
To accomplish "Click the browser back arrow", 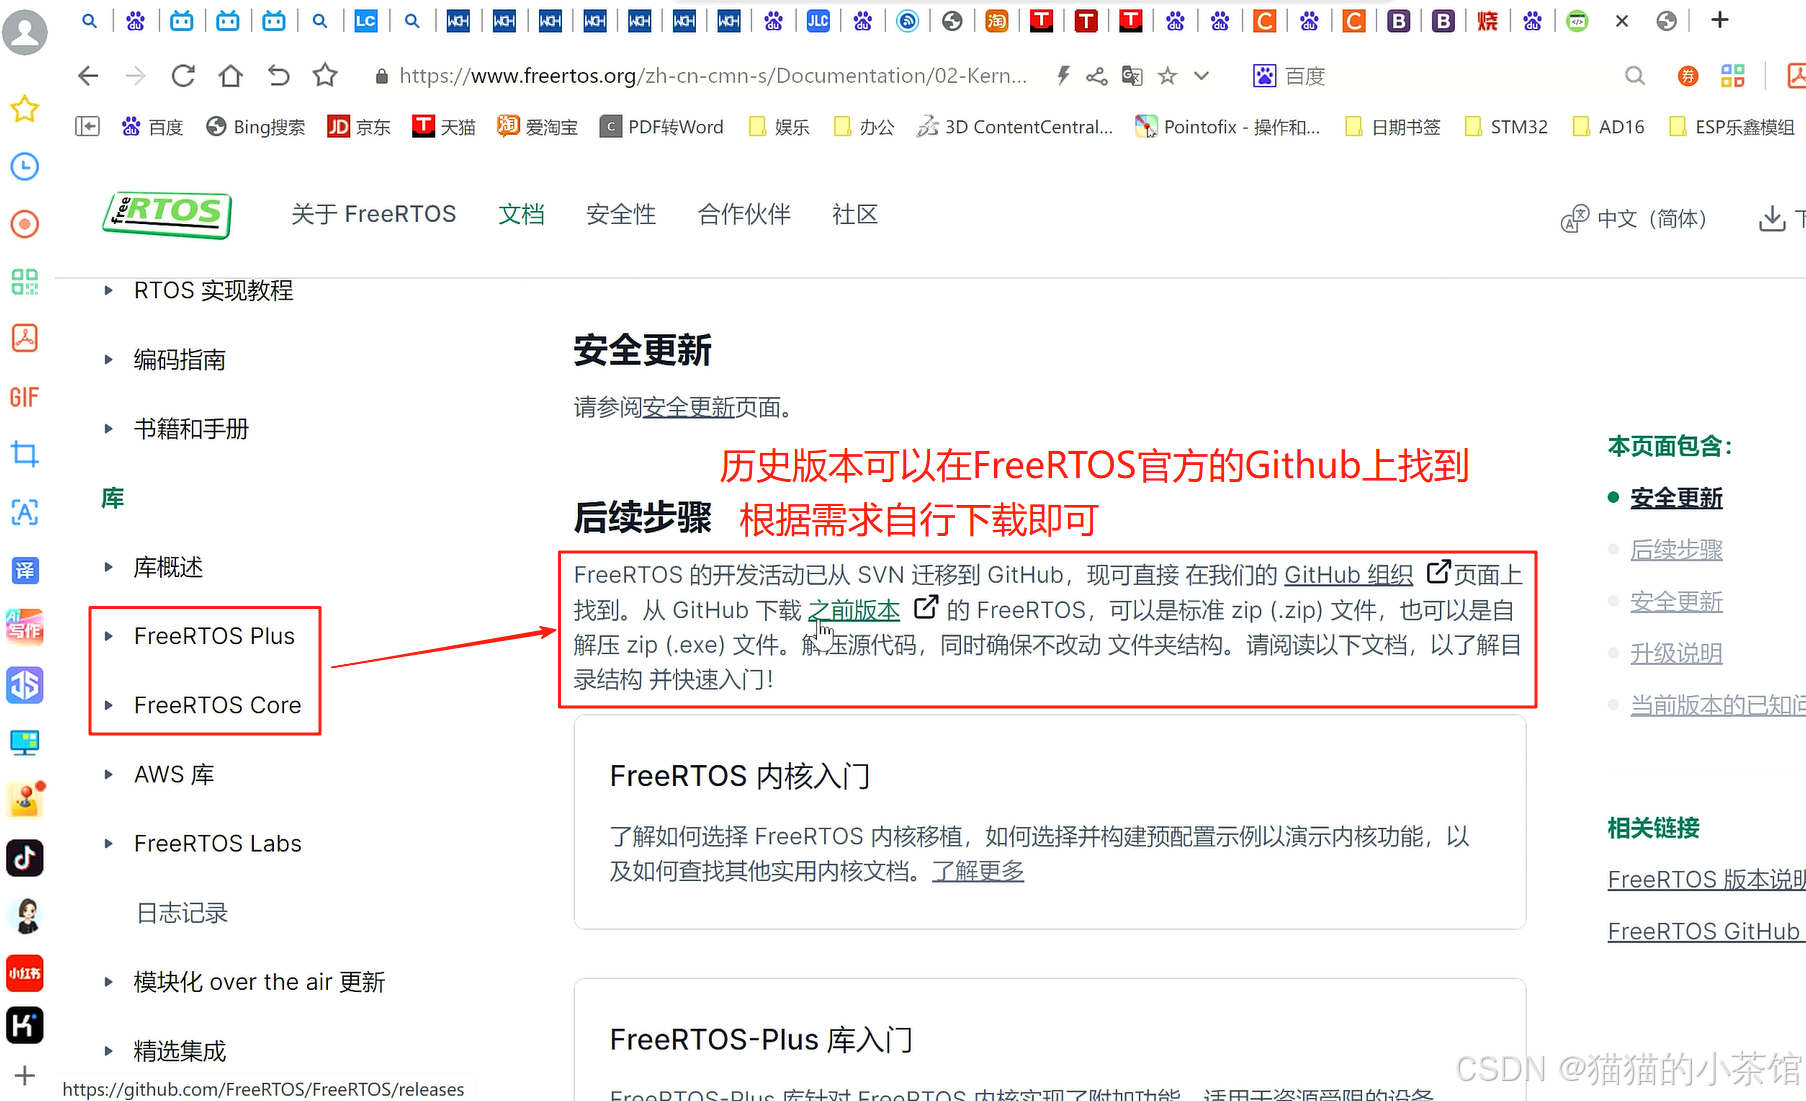I will [x=88, y=76].
